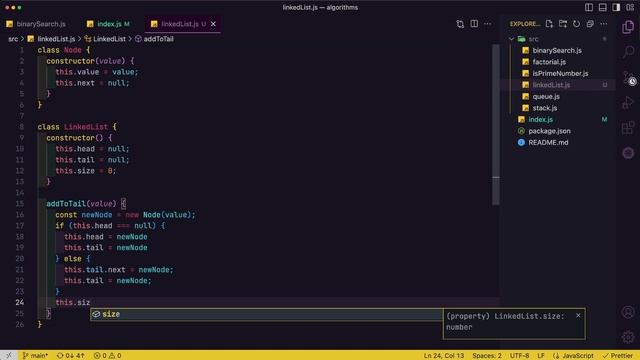This screenshot has height=360, width=640.
Task: Open Explorer views and more actions menu
Action: (604, 24)
